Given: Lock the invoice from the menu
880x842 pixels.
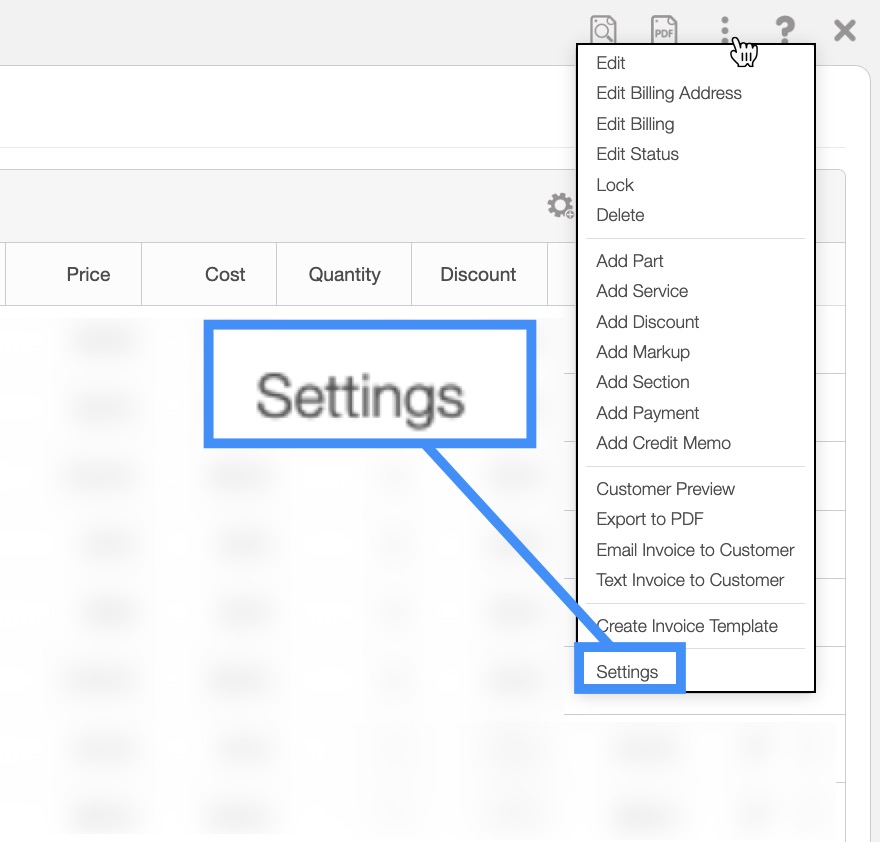Looking at the screenshot, I should 615,185.
